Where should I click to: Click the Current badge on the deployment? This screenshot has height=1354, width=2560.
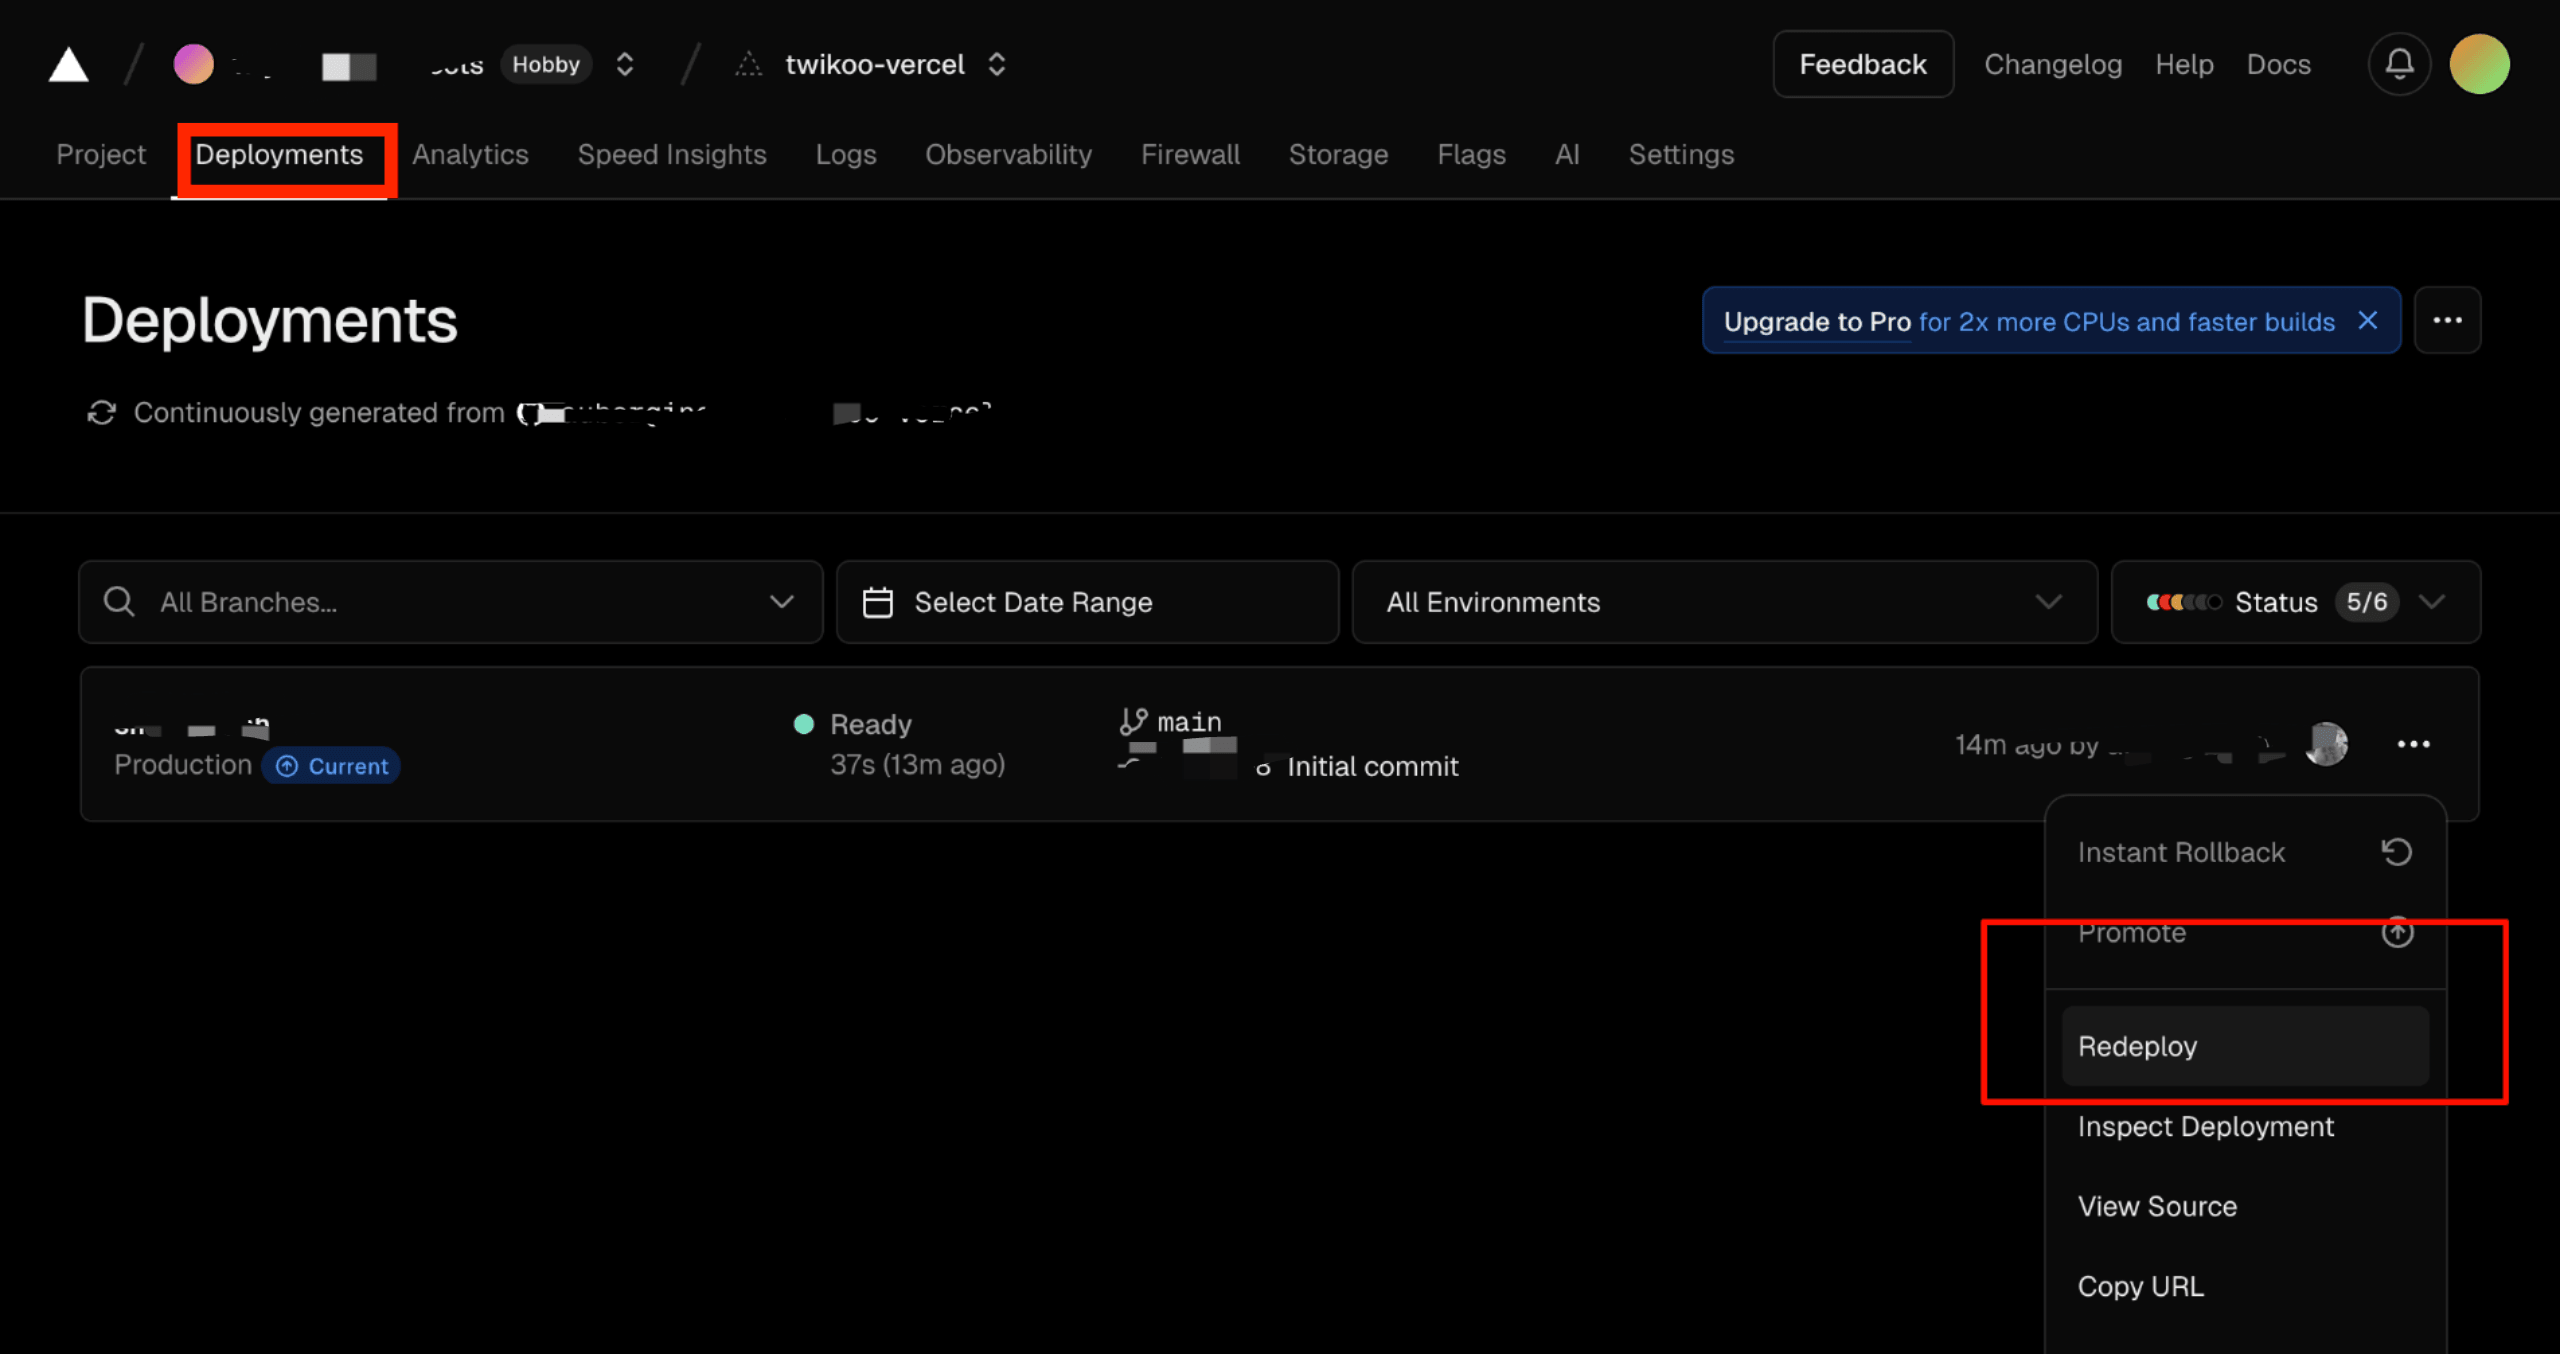(331, 766)
